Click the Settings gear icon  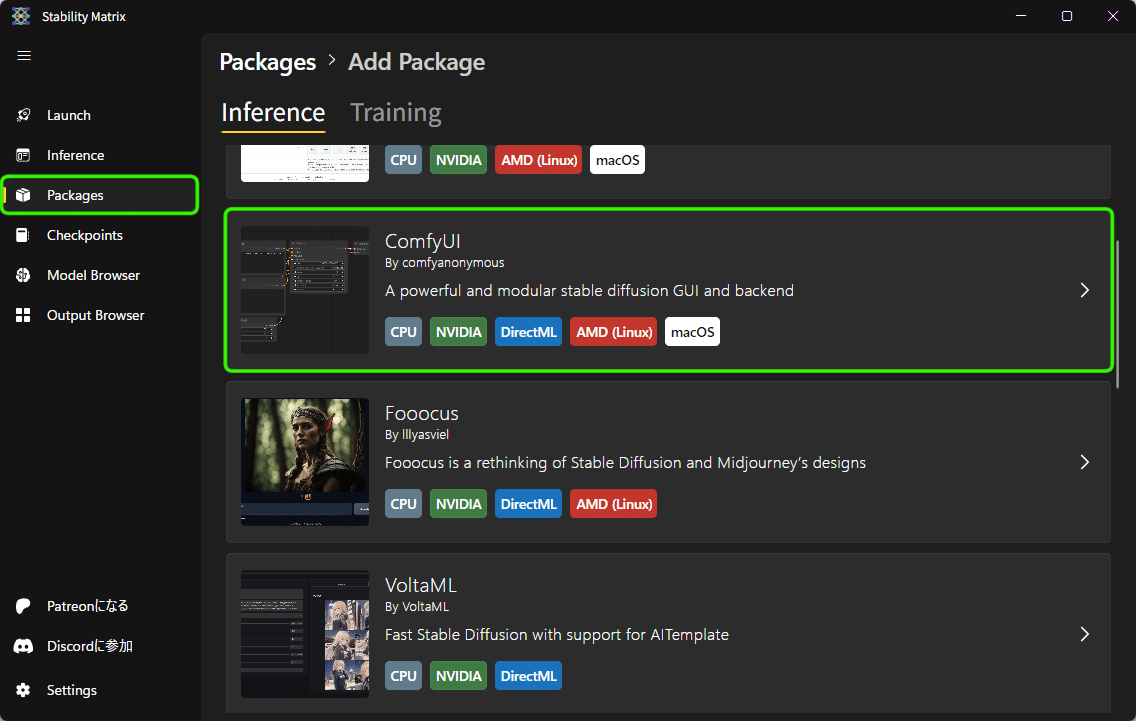[23, 690]
